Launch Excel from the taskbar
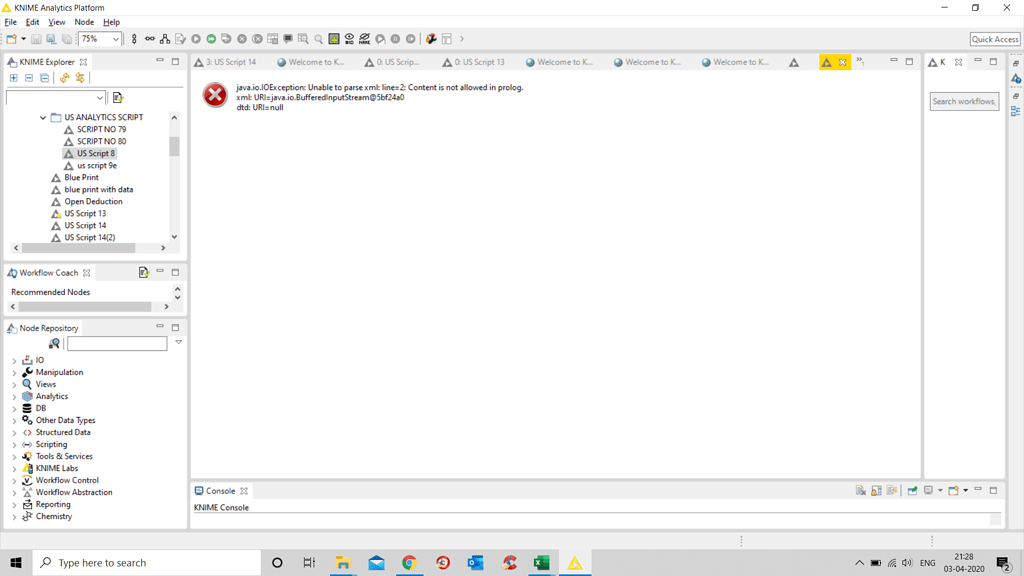The image size is (1024, 576). click(541, 562)
